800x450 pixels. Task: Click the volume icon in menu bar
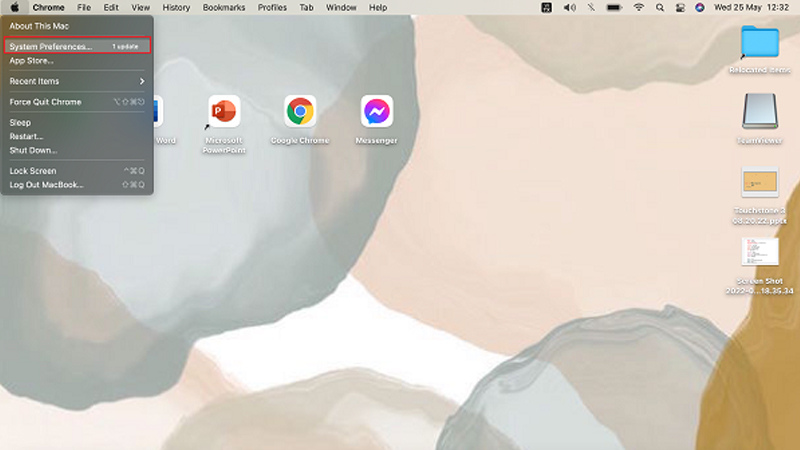pos(569,8)
